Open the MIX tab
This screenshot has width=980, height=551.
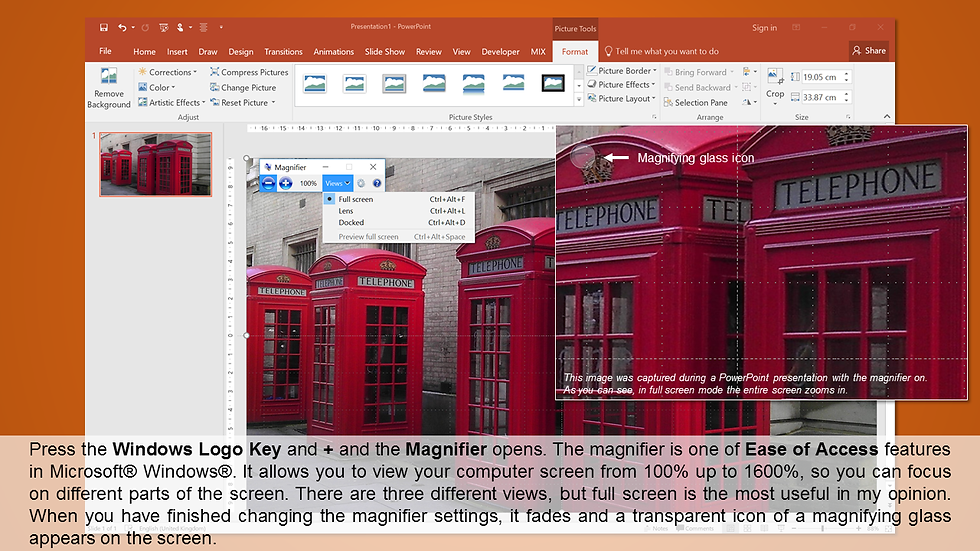coord(538,52)
